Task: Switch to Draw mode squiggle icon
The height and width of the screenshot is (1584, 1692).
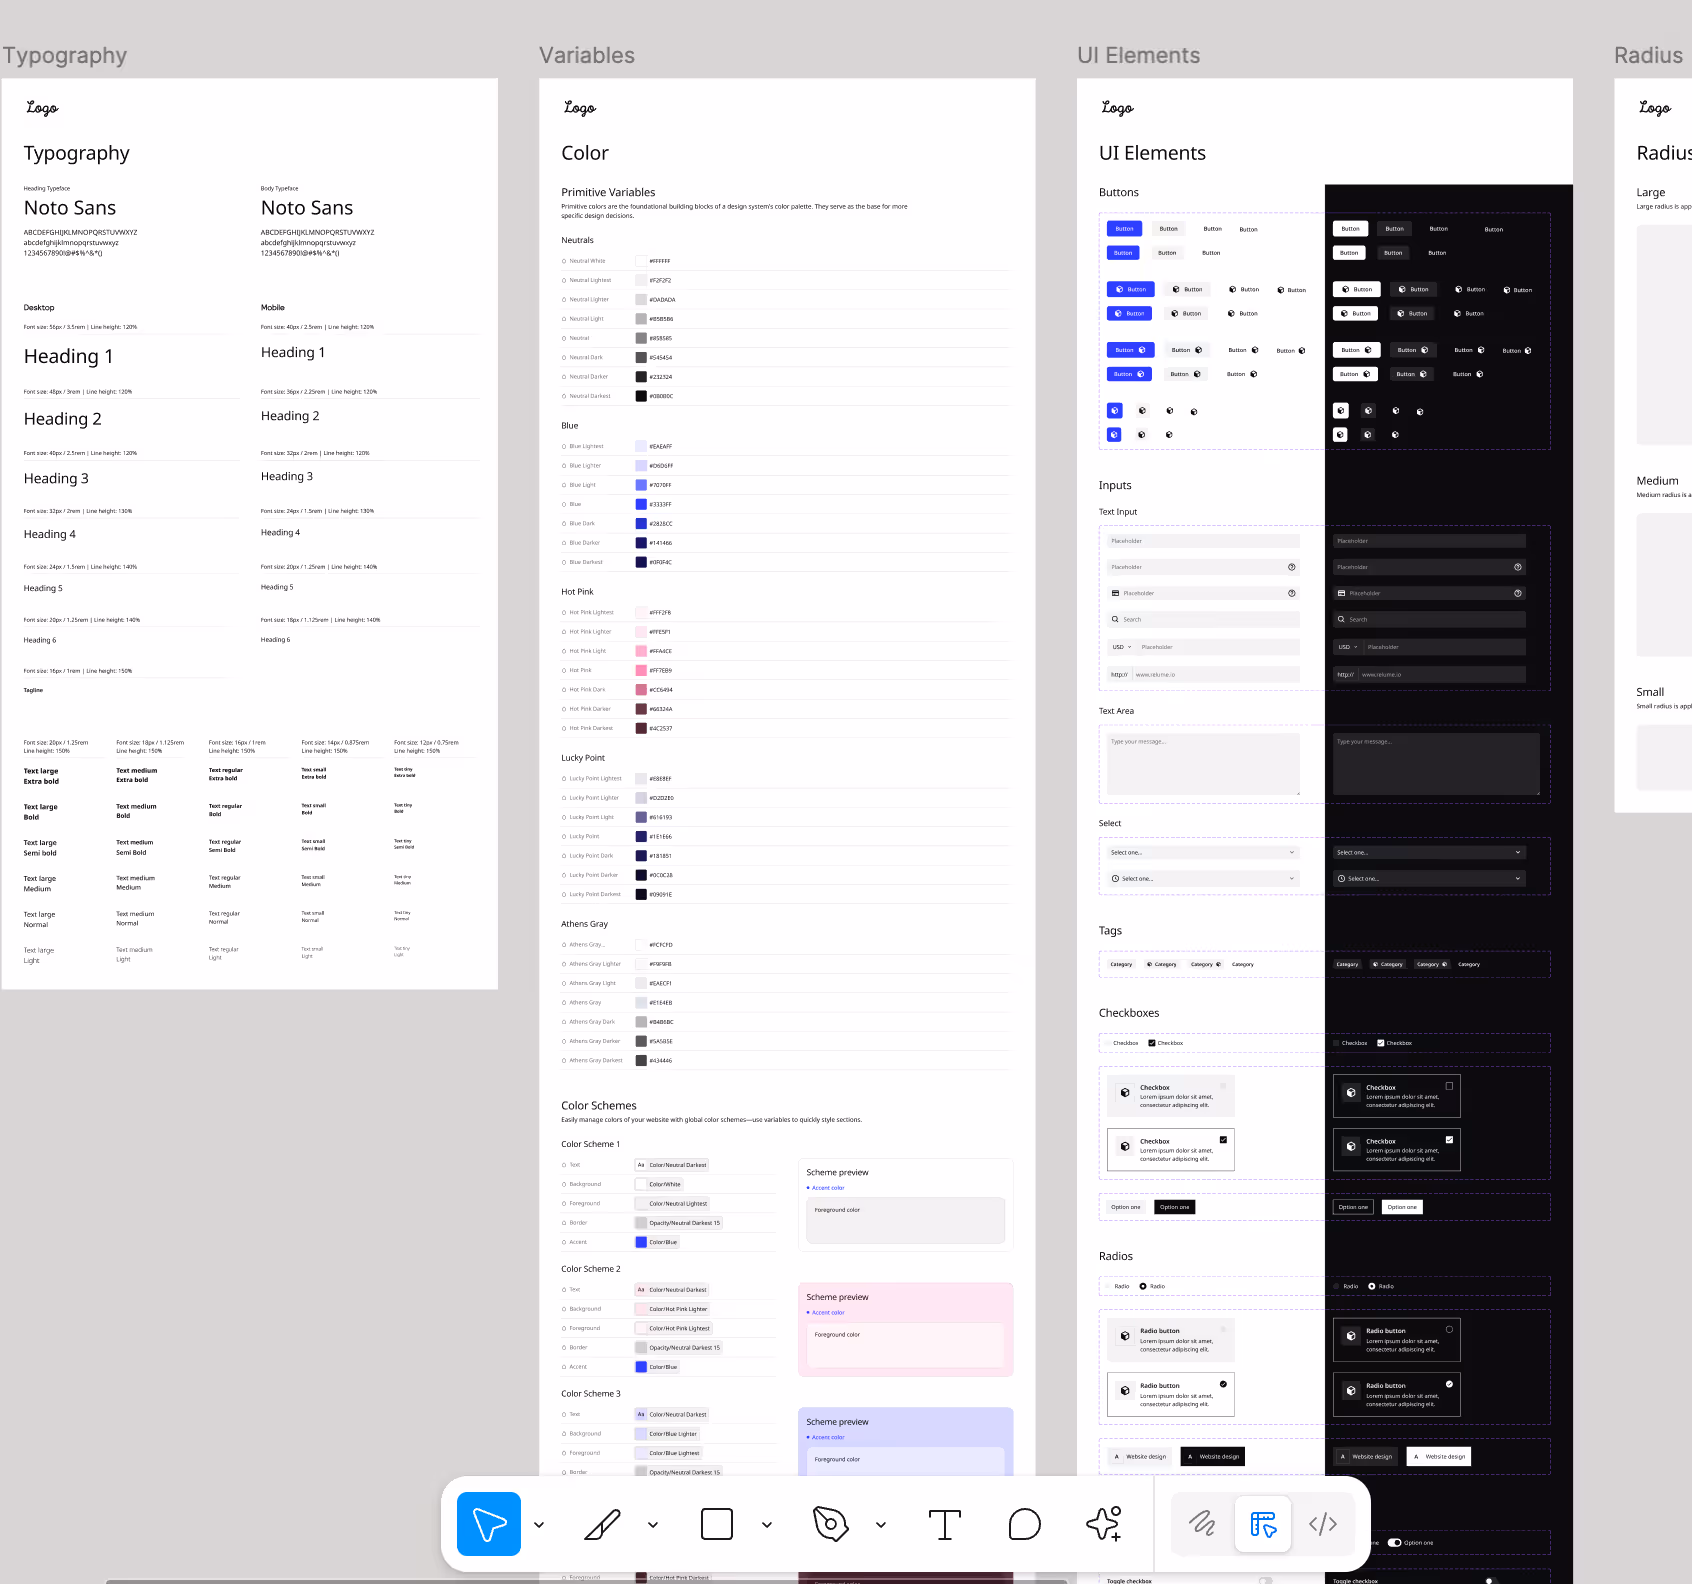Action: [x=1202, y=1524]
